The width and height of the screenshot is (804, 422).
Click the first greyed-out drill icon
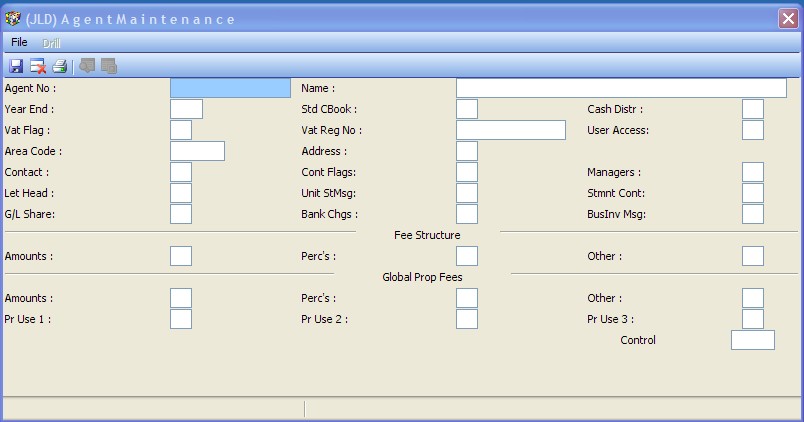point(88,66)
